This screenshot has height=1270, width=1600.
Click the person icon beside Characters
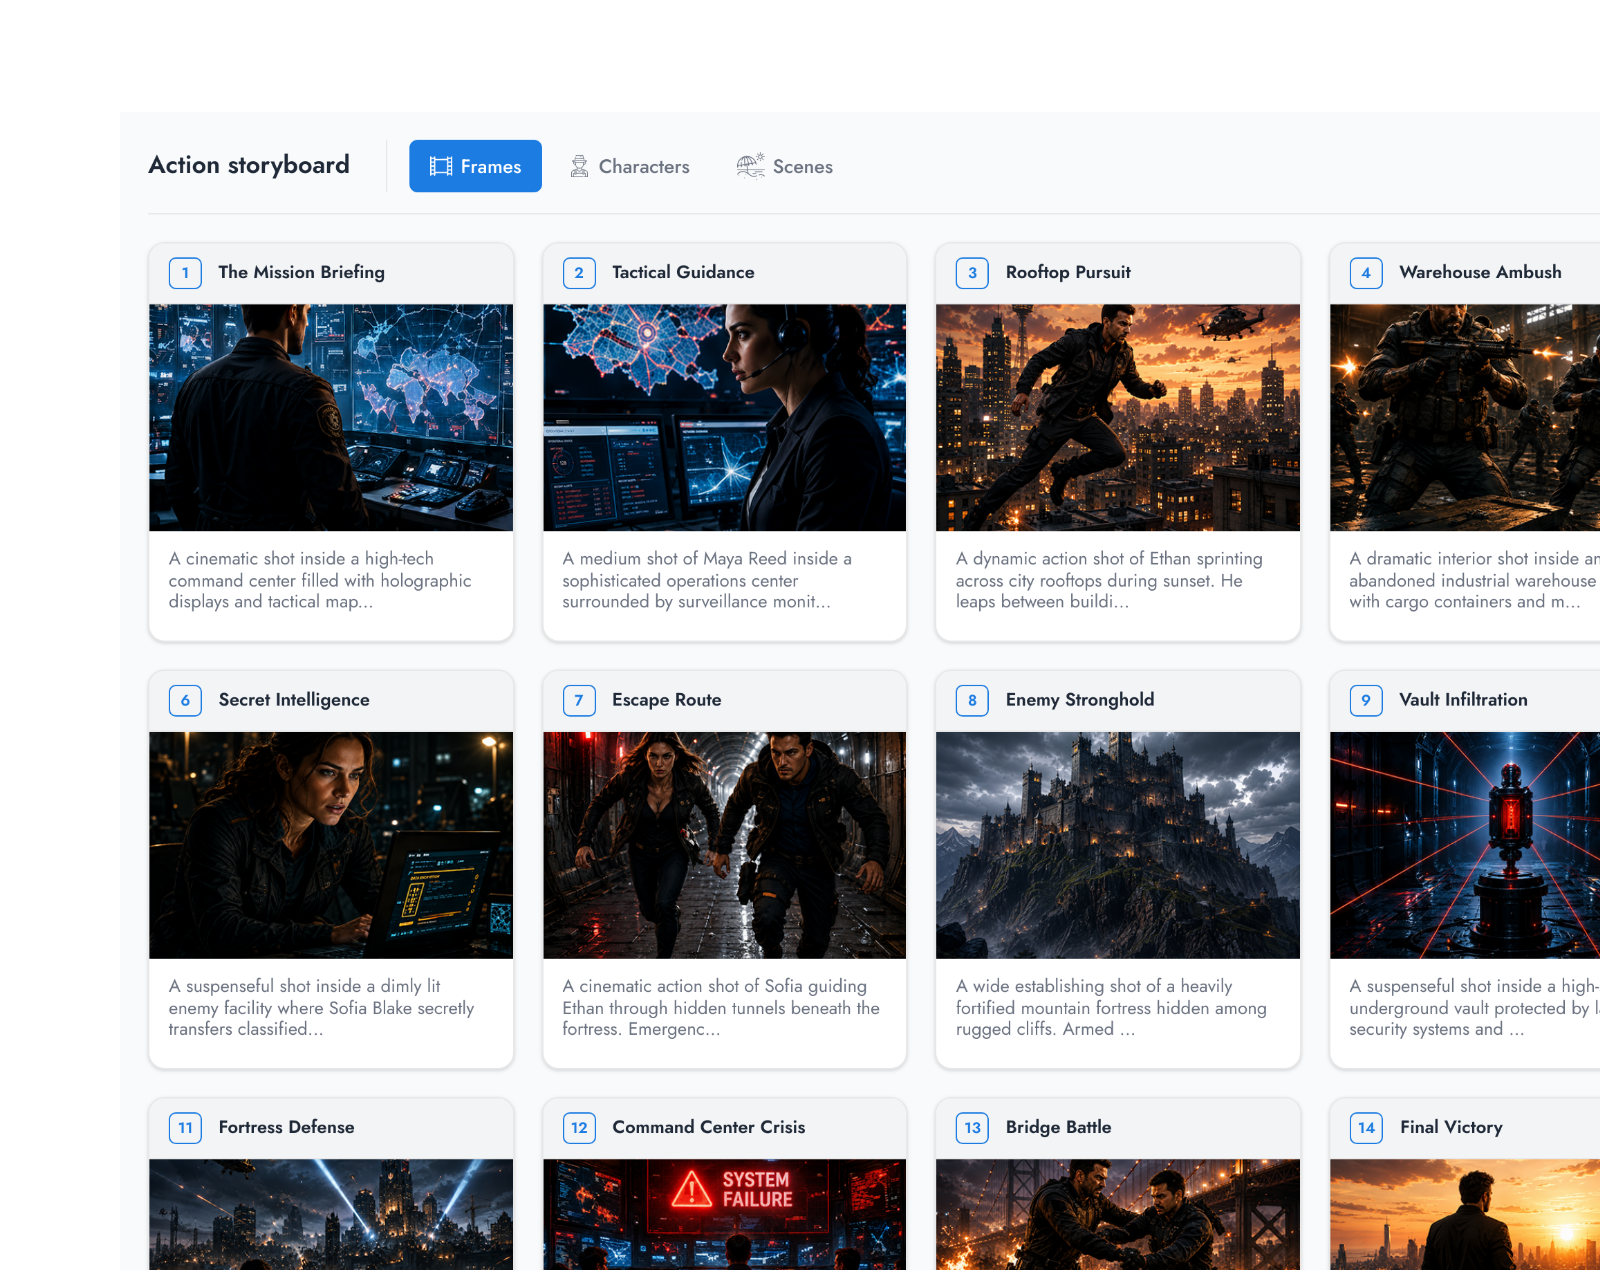pos(579,166)
